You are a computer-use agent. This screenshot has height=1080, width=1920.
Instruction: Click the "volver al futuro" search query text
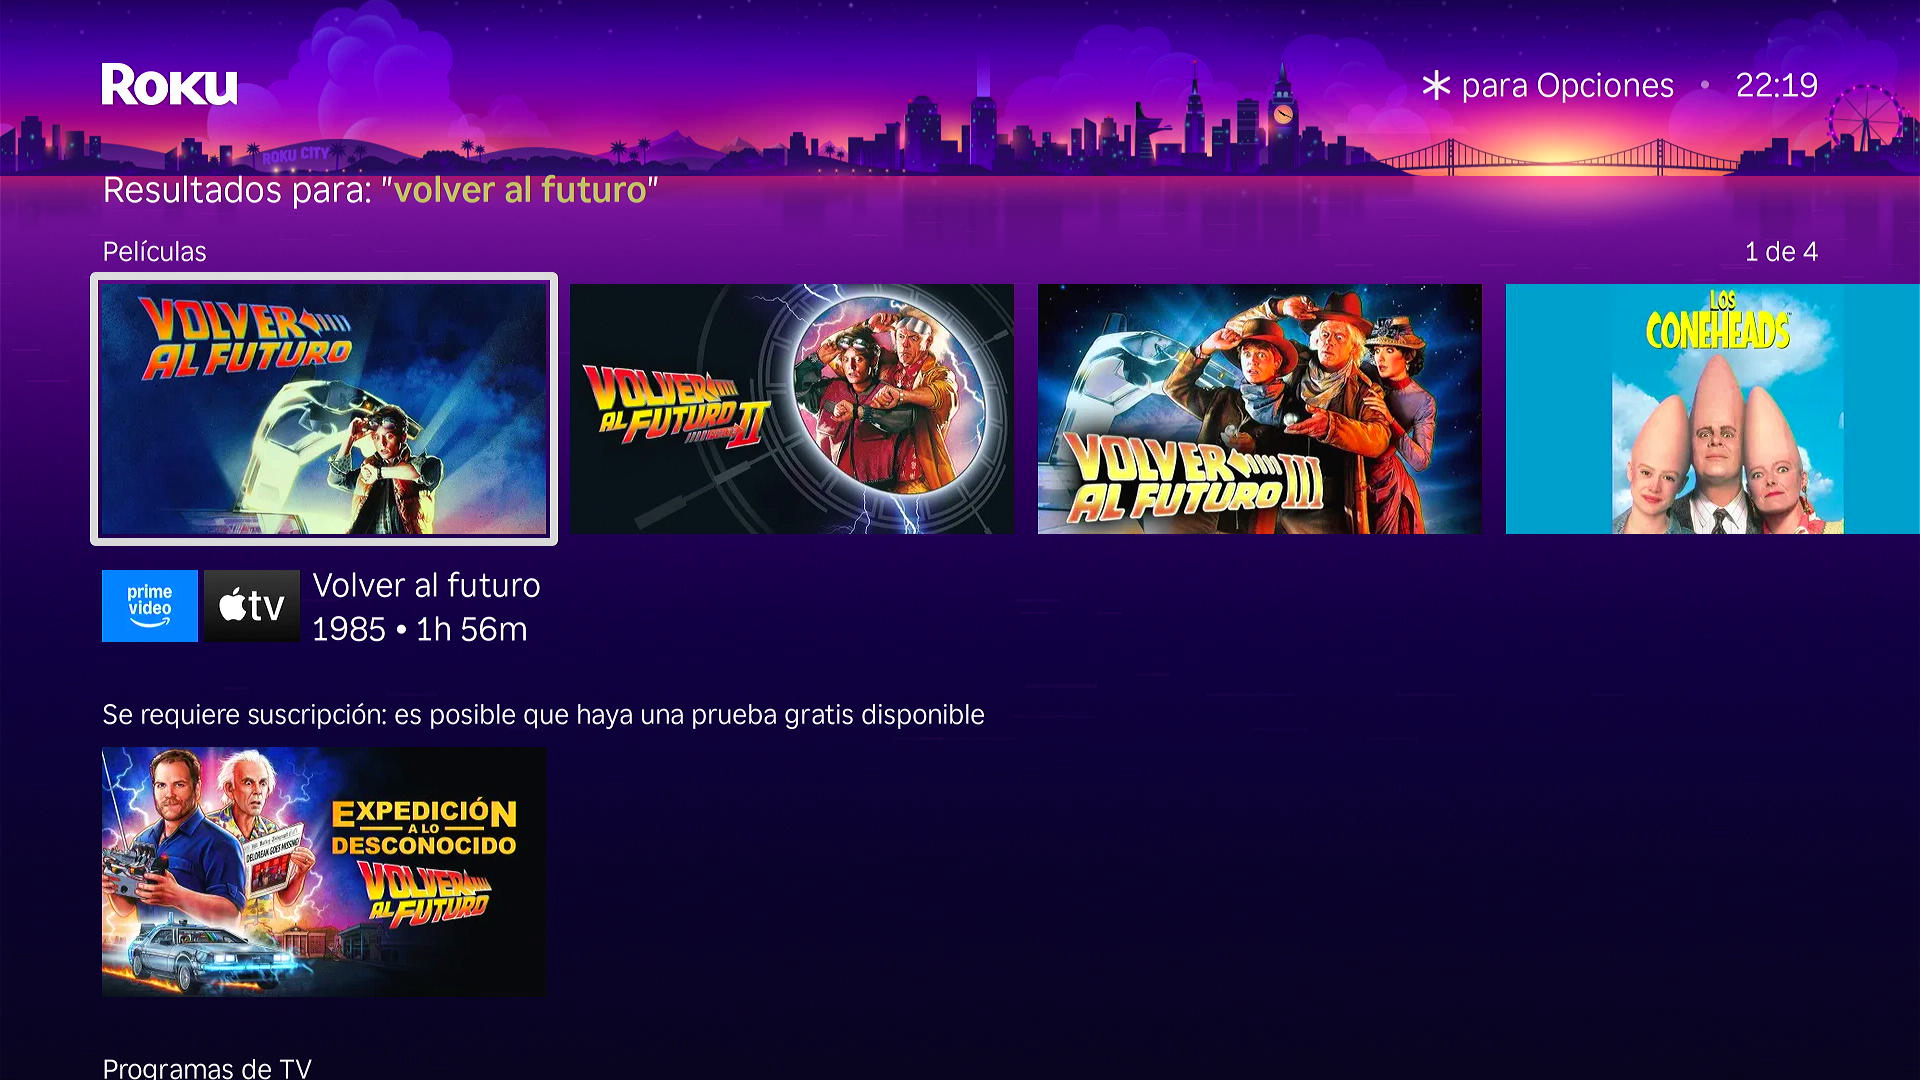click(520, 190)
